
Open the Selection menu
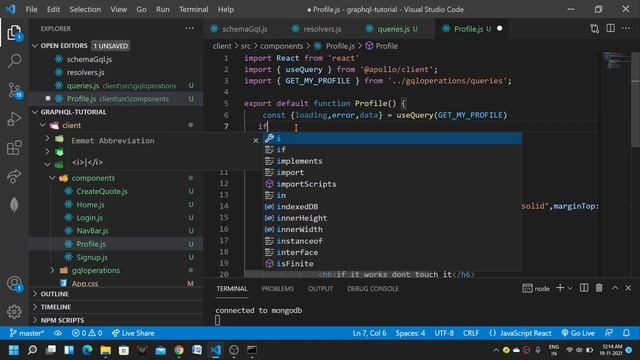[x=85, y=9]
